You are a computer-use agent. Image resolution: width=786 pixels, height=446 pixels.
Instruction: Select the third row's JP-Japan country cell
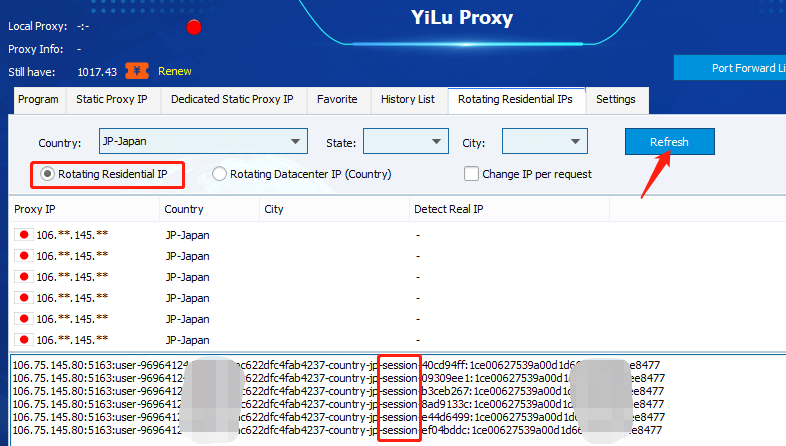click(187, 277)
